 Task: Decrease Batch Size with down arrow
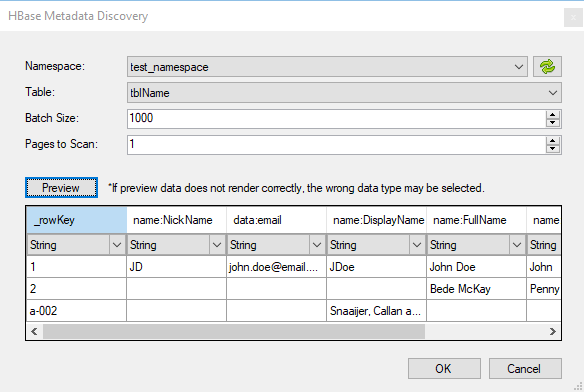click(x=553, y=123)
